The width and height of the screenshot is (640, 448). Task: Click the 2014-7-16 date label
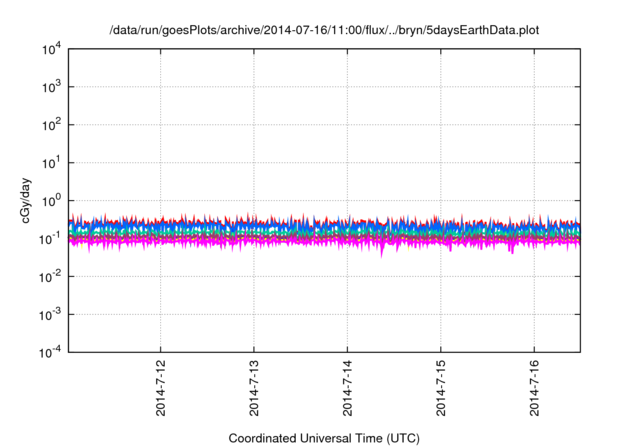pos(534,388)
